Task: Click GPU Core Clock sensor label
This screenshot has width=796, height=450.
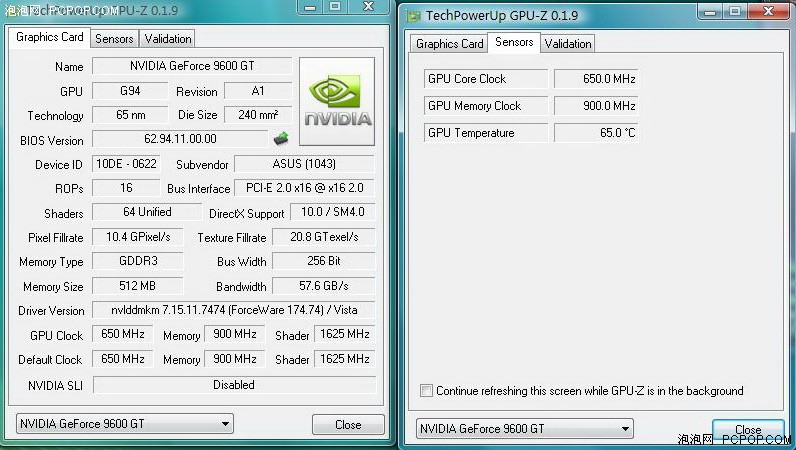Action: coord(486,79)
